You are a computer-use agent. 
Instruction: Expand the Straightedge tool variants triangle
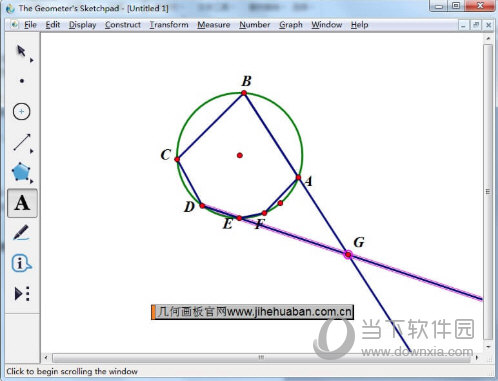coord(32,151)
